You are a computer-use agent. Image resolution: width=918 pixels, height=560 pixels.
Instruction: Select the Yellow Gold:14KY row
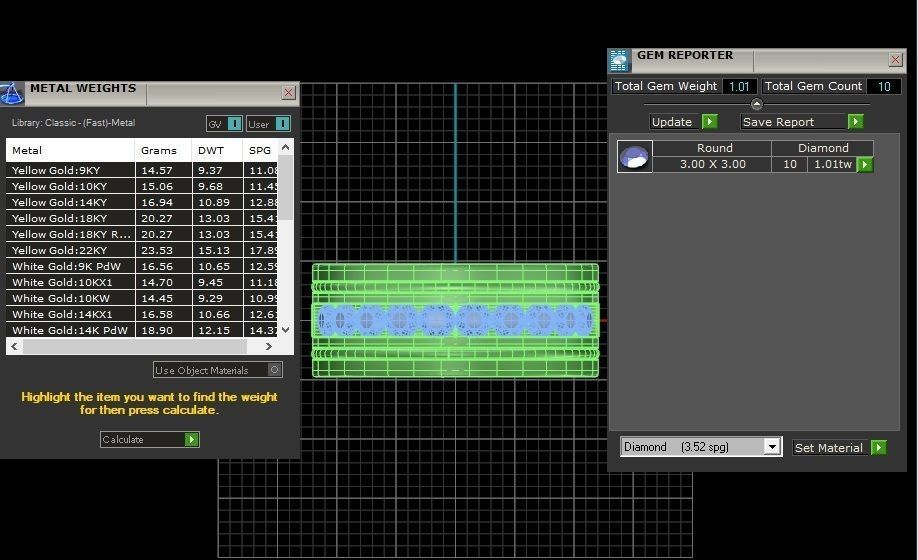(x=142, y=202)
